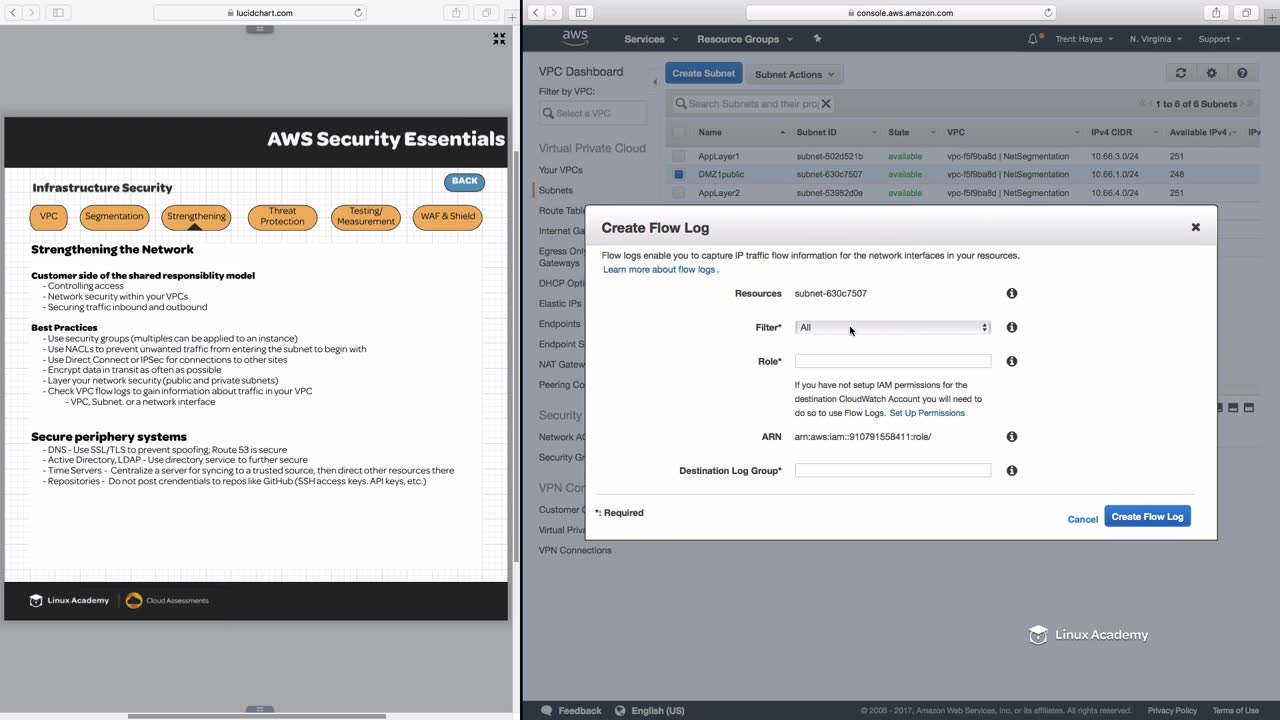Screen dimensions: 1280x720
Task: Toggle sidebar in the Lucidchart Safari window
Action: coord(58,13)
